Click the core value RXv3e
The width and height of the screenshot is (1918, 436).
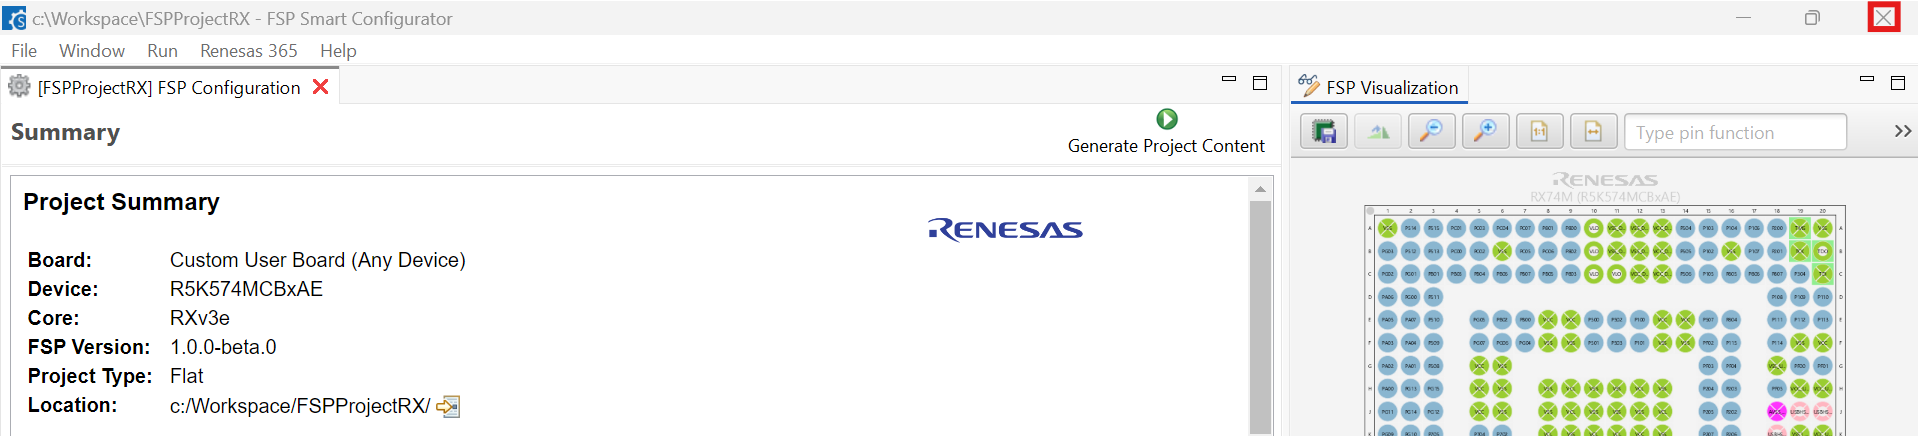[200, 318]
